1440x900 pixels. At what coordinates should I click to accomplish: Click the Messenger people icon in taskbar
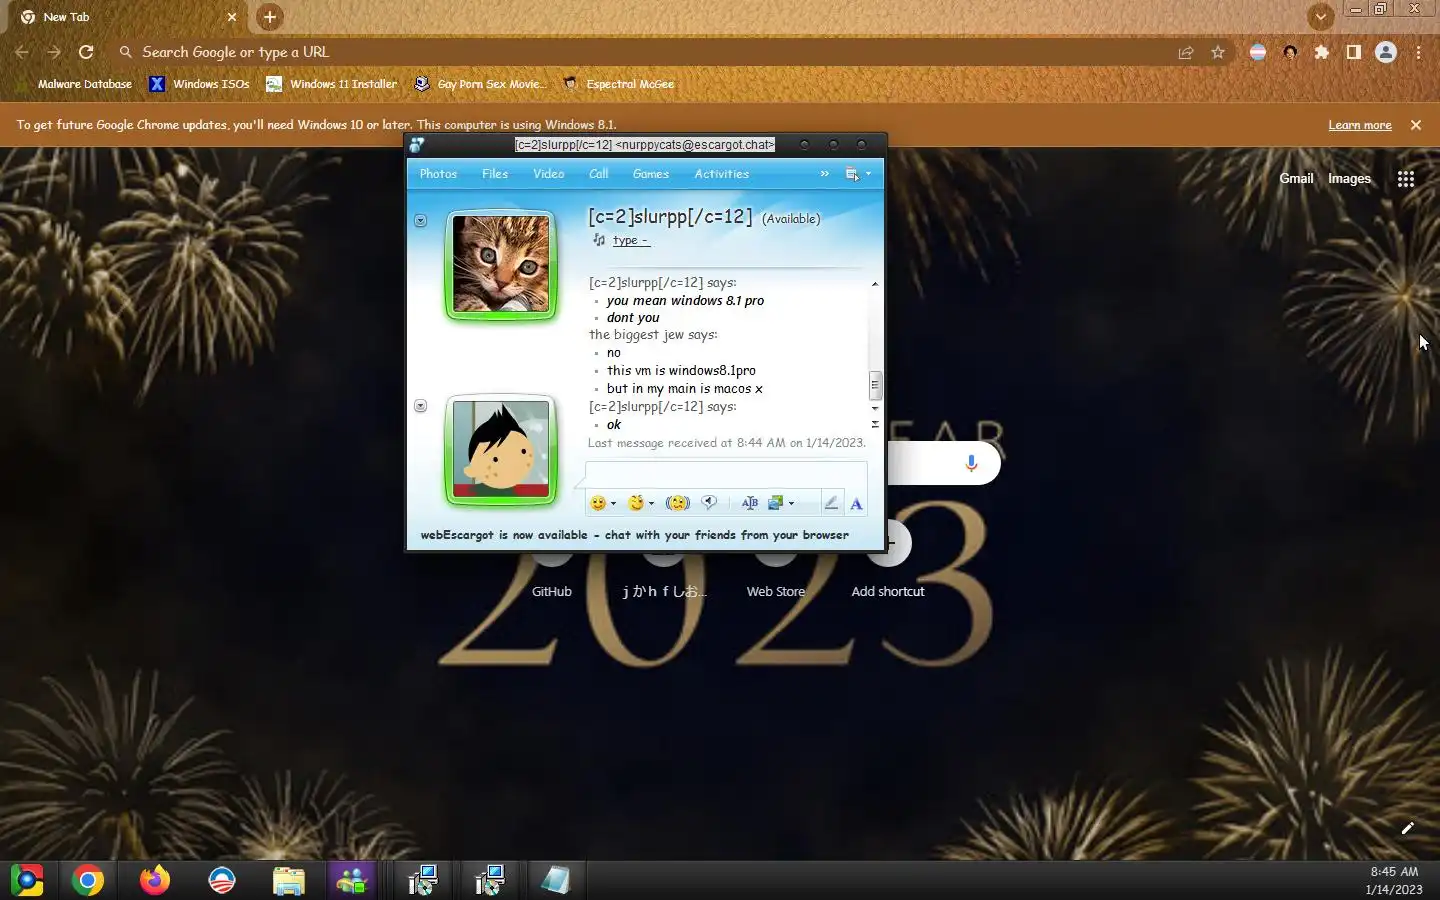(352, 880)
